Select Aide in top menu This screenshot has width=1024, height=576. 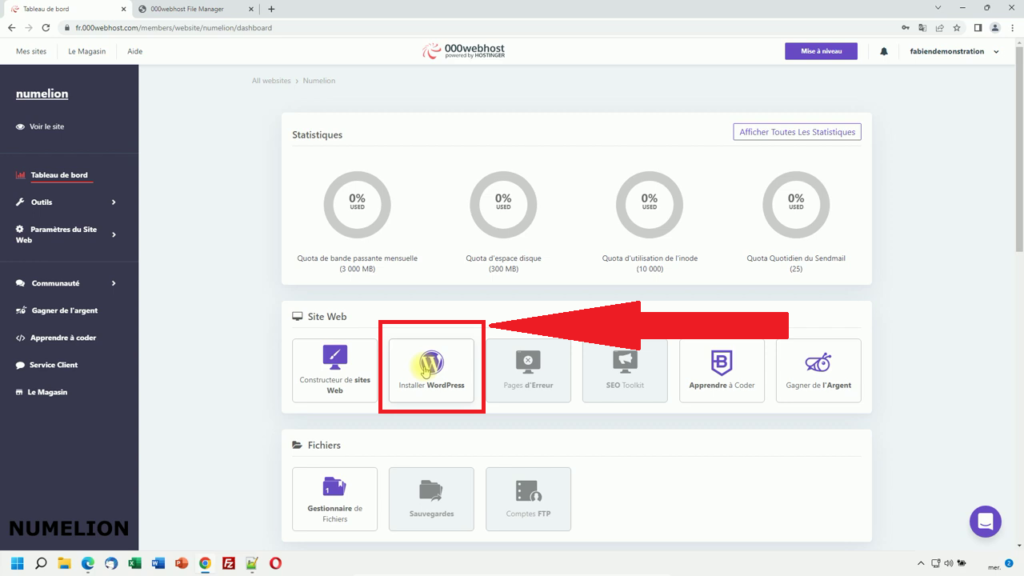[x=135, y=51]
